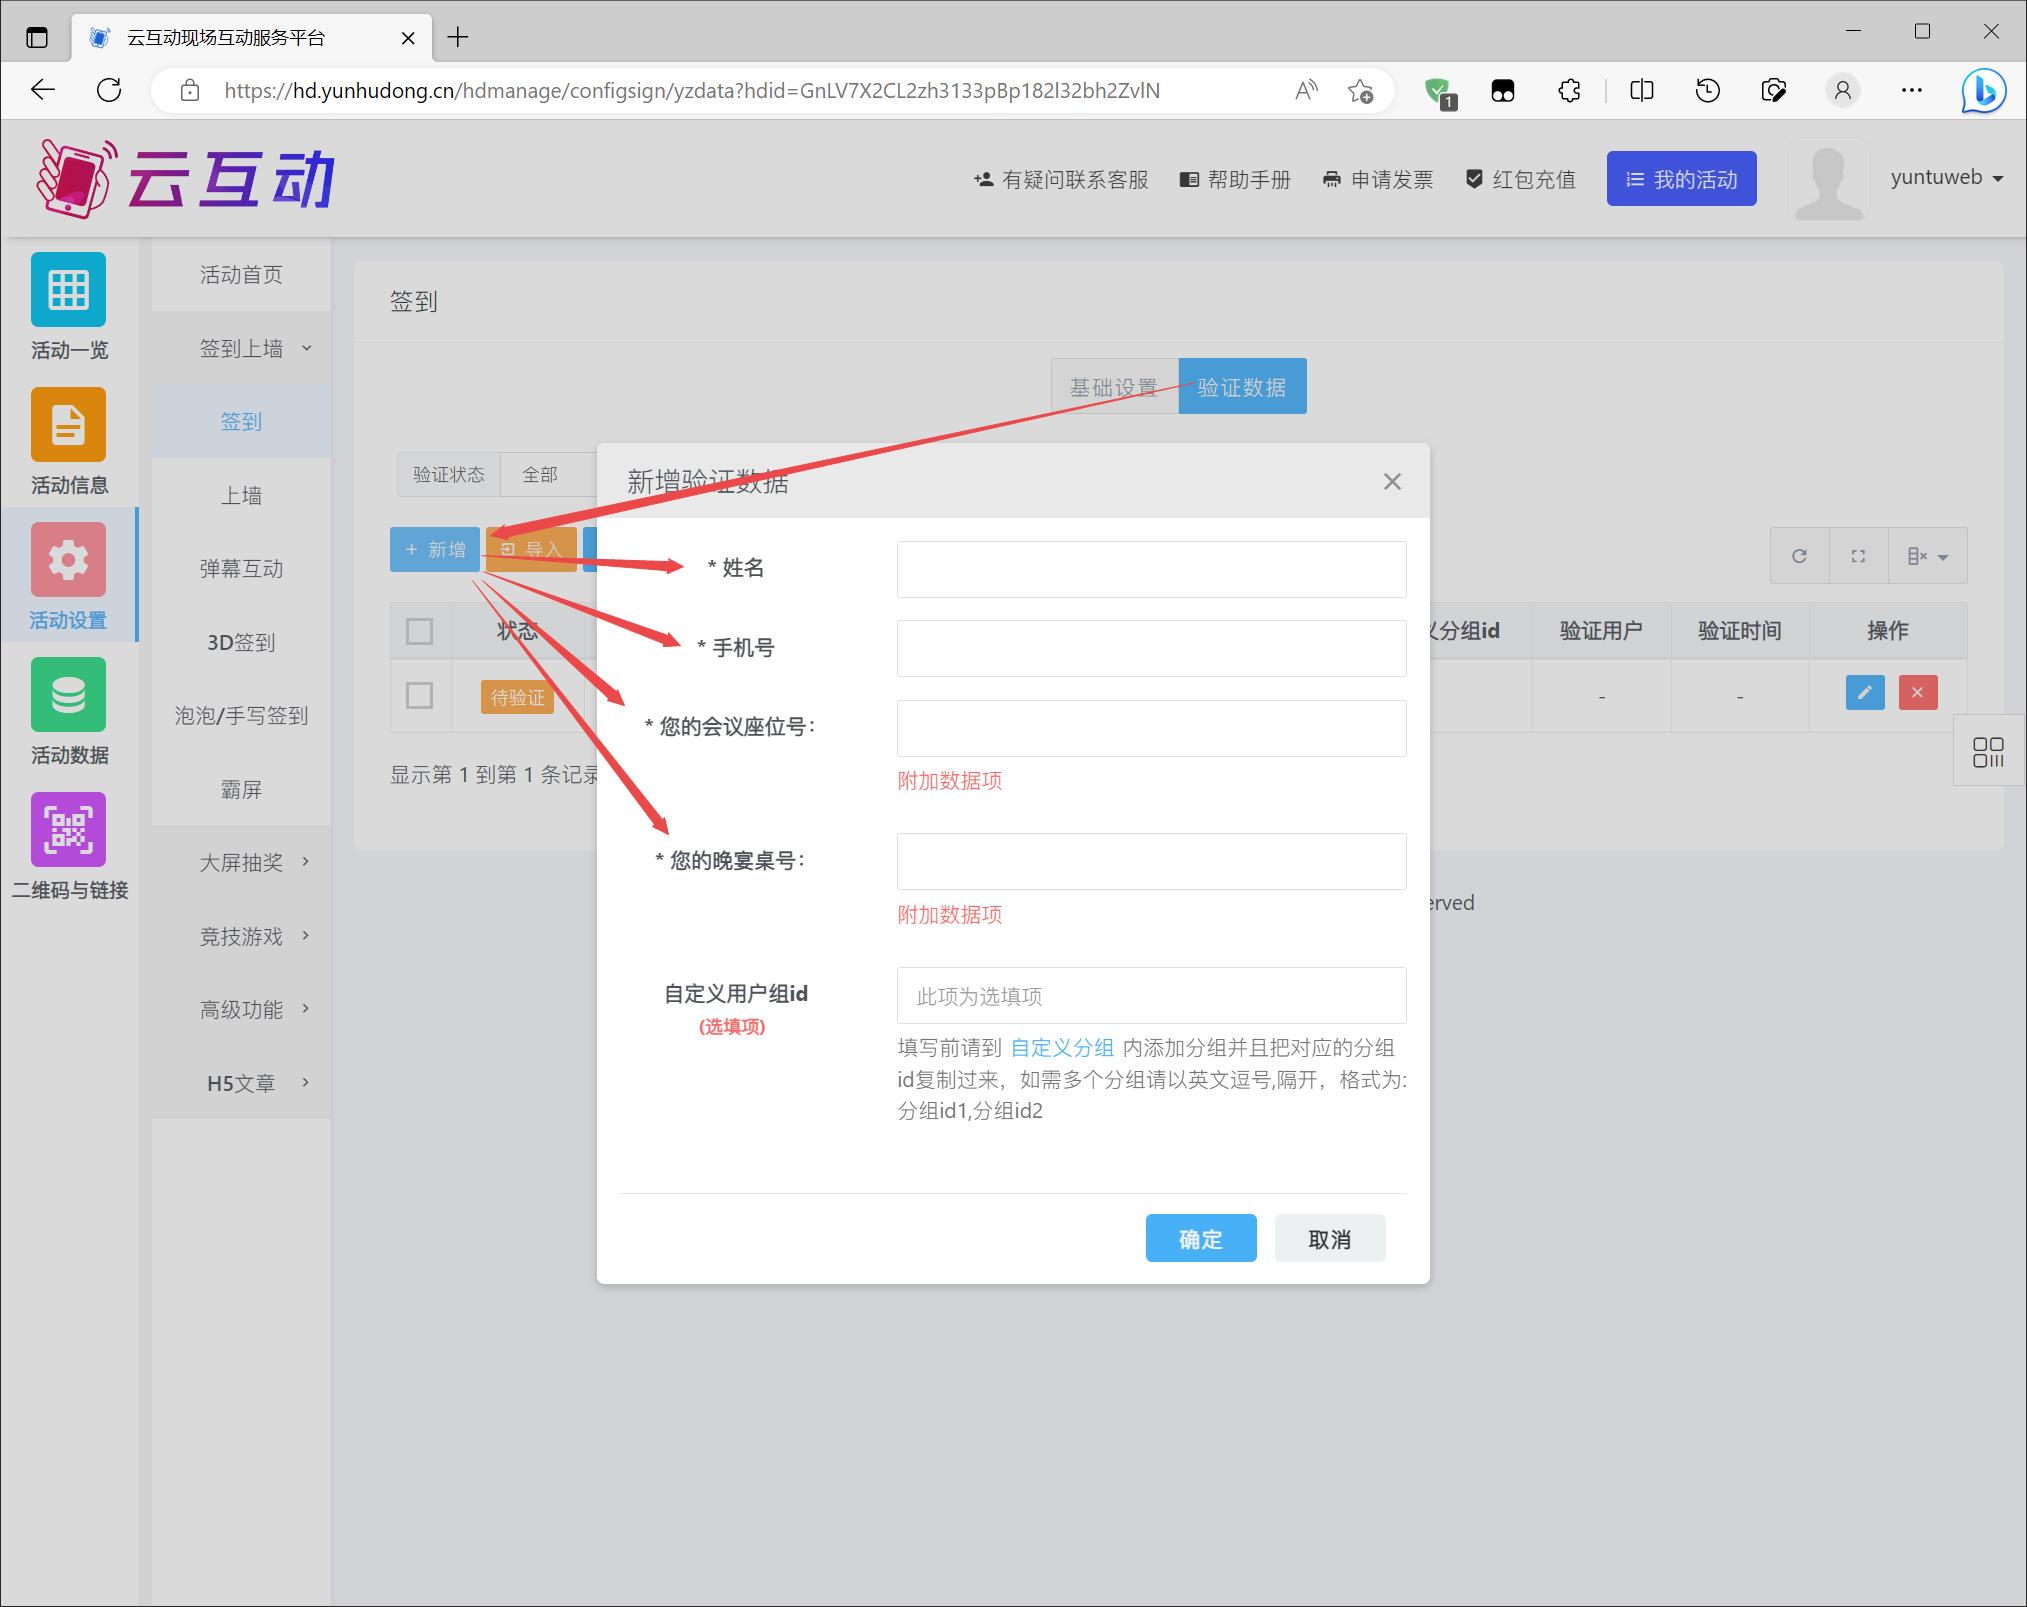Click the table refresh icon
The image size is (2027, 1607).
point(1799,556)
